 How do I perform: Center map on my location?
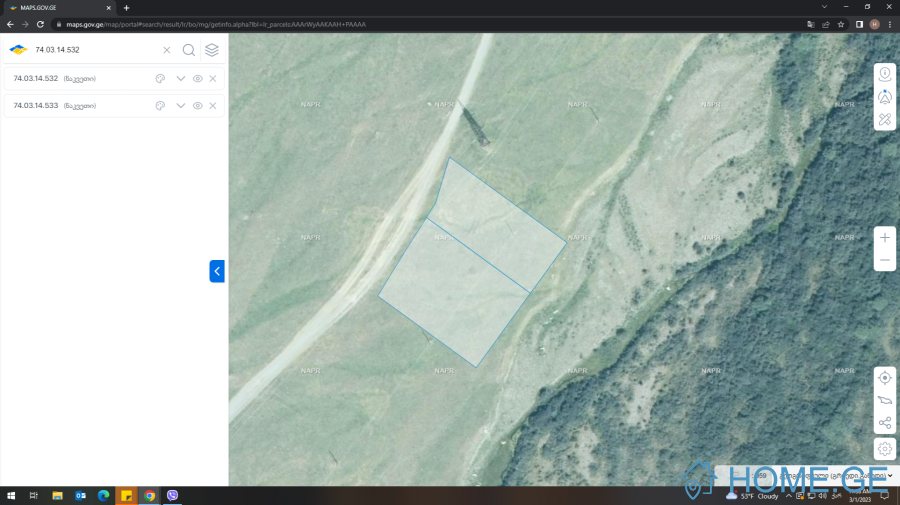click(x=885, y=377)
